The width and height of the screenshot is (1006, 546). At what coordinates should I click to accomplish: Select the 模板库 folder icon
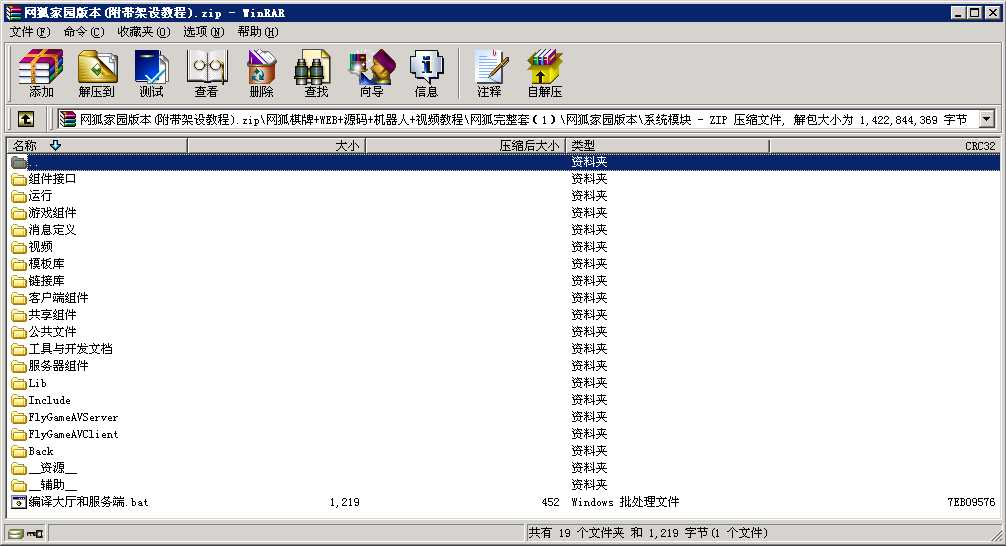pos(19,264)
